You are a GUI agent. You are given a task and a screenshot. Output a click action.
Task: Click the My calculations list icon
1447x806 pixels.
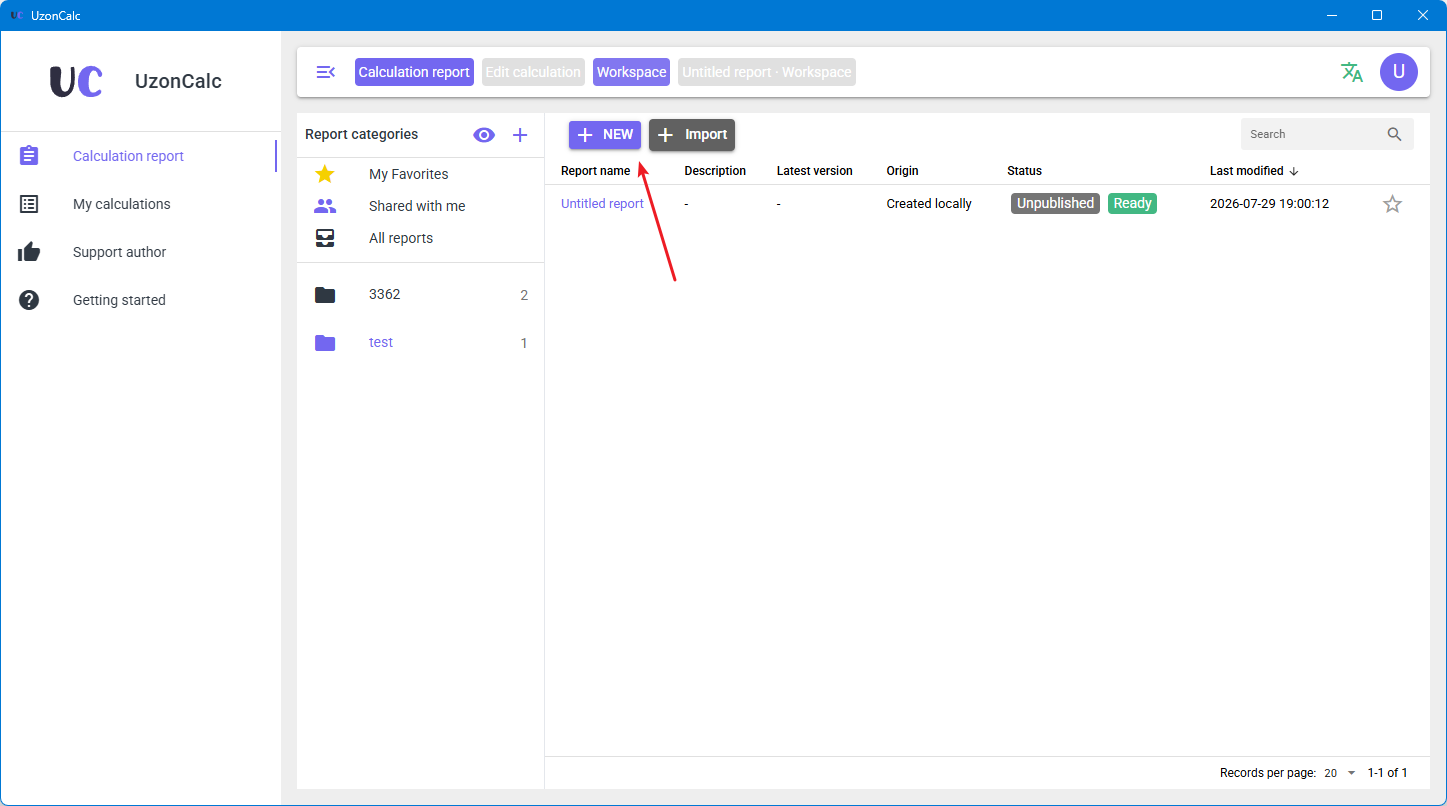coord(29,204)
